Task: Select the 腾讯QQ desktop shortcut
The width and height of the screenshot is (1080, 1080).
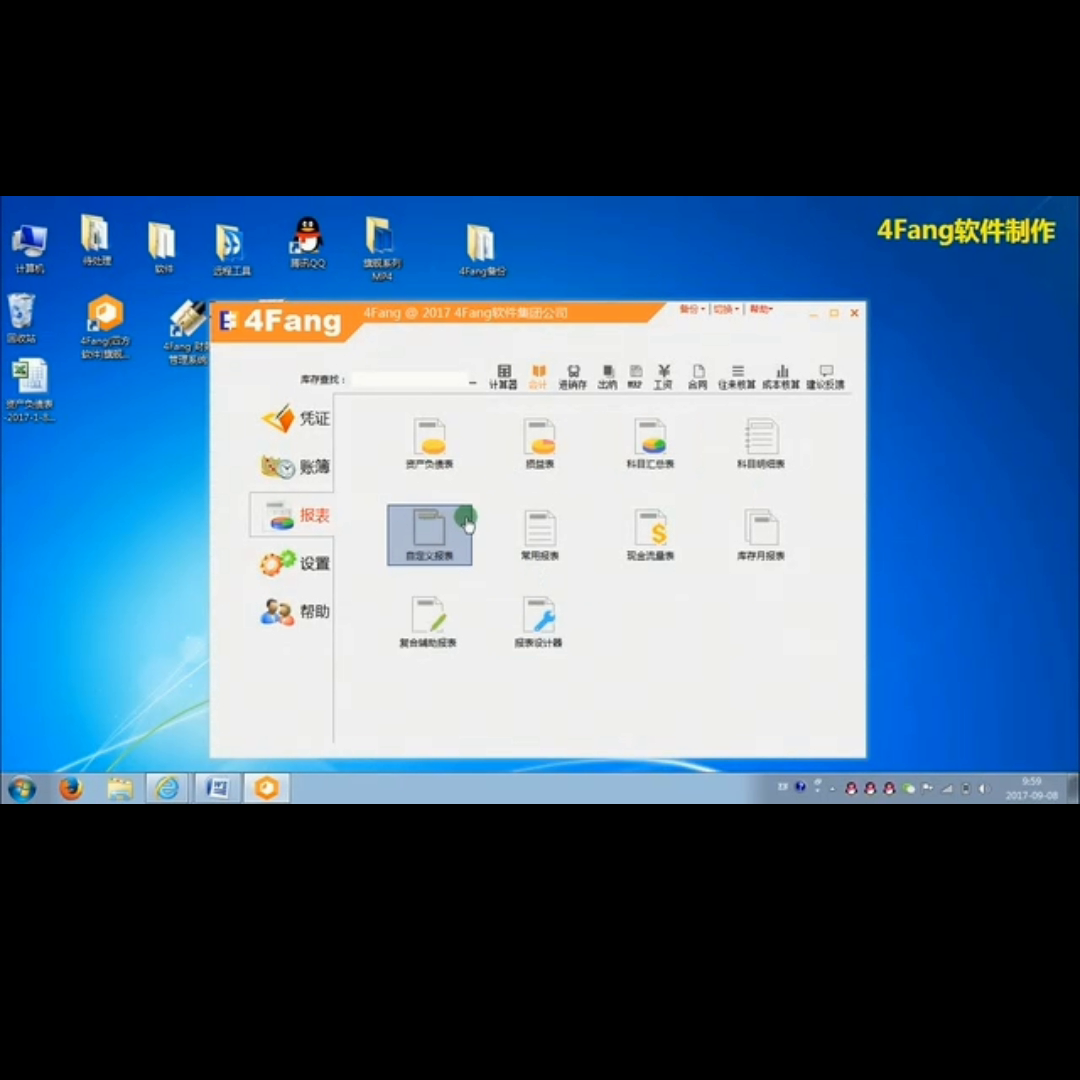Action: point(307,242)
